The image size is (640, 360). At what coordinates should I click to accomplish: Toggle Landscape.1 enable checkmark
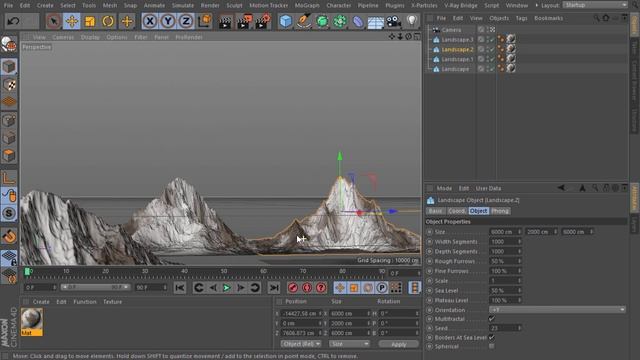[x=492, y=60]
